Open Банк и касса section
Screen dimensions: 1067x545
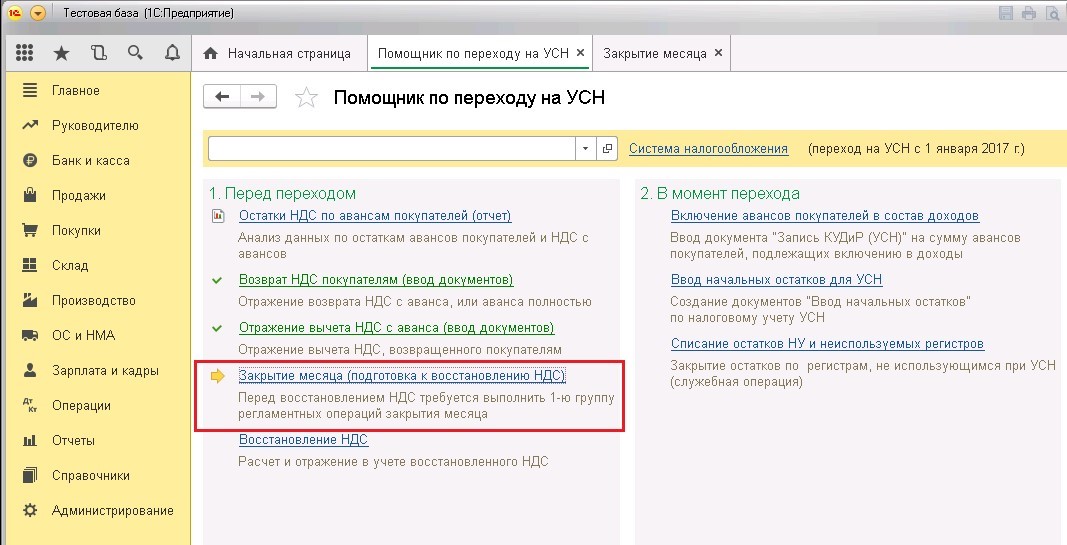pyautogui.click(x=91, y=161)
